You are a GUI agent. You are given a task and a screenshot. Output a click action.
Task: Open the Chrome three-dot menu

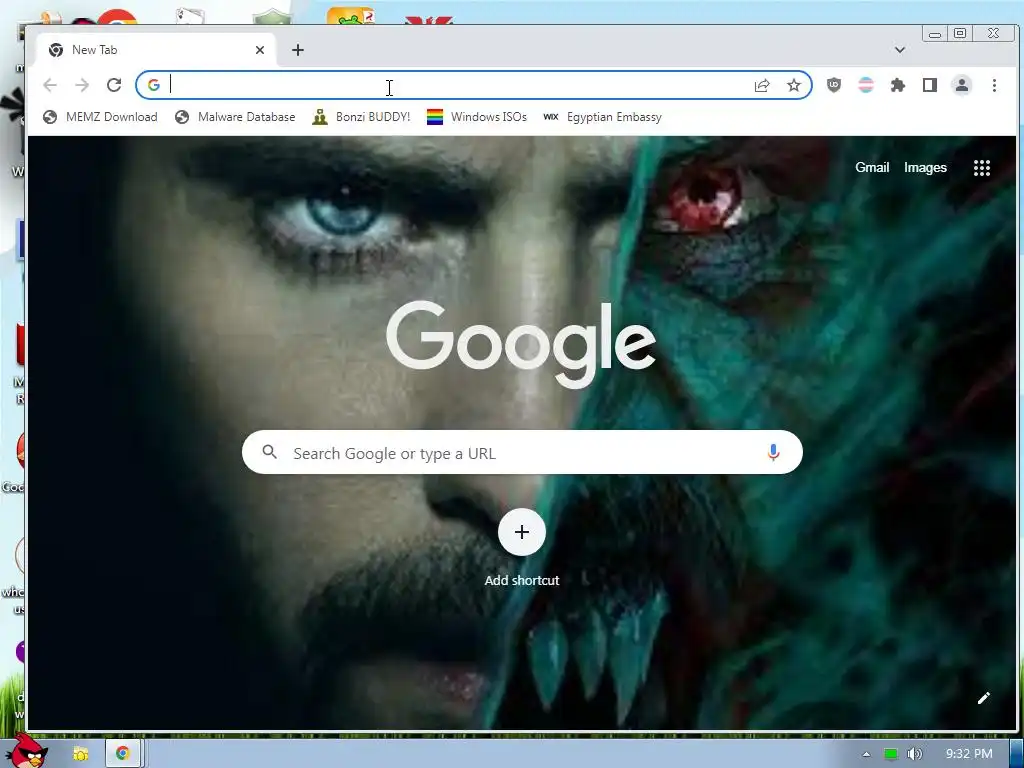(x=994, y=85)
